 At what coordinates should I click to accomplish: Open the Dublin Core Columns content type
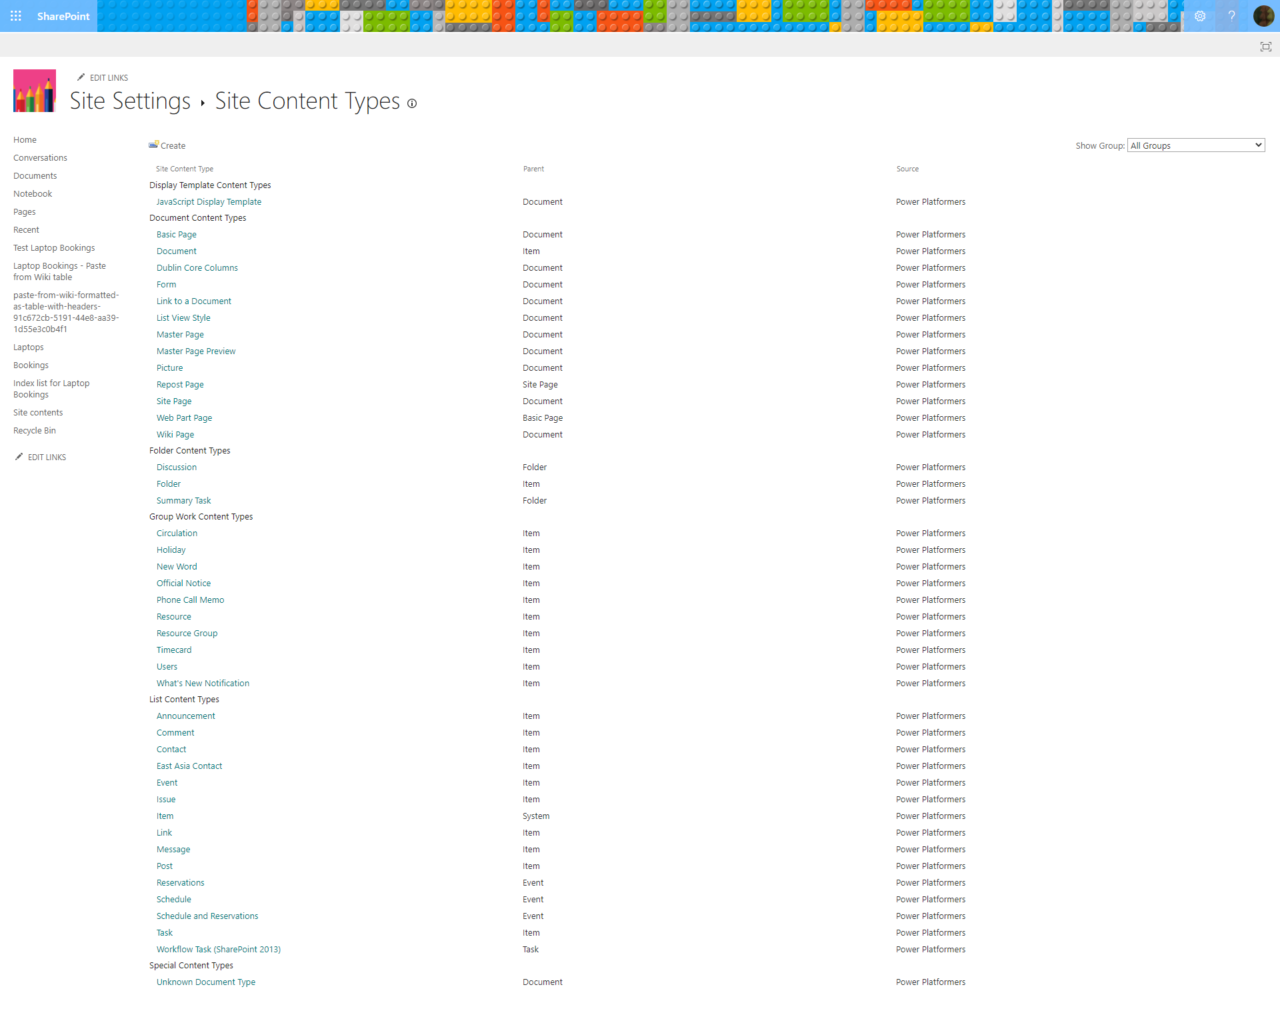click(x=196, y=267)
